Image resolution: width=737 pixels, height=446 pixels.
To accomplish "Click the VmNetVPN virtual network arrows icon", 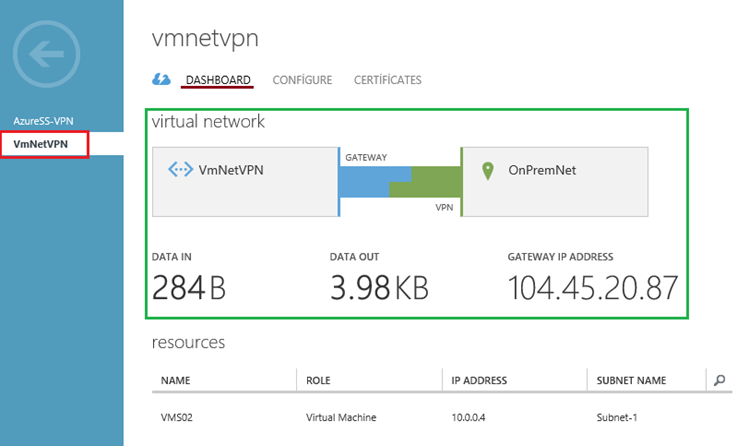I will pos(180,169).
